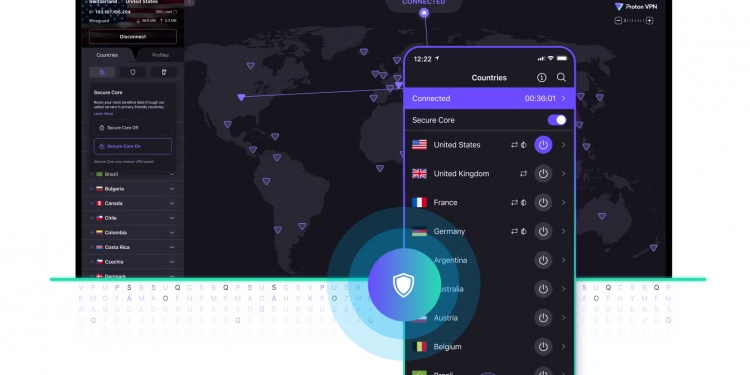Tap the Austria power button on the phone
The image size is (750, 375).
(543, 318)
